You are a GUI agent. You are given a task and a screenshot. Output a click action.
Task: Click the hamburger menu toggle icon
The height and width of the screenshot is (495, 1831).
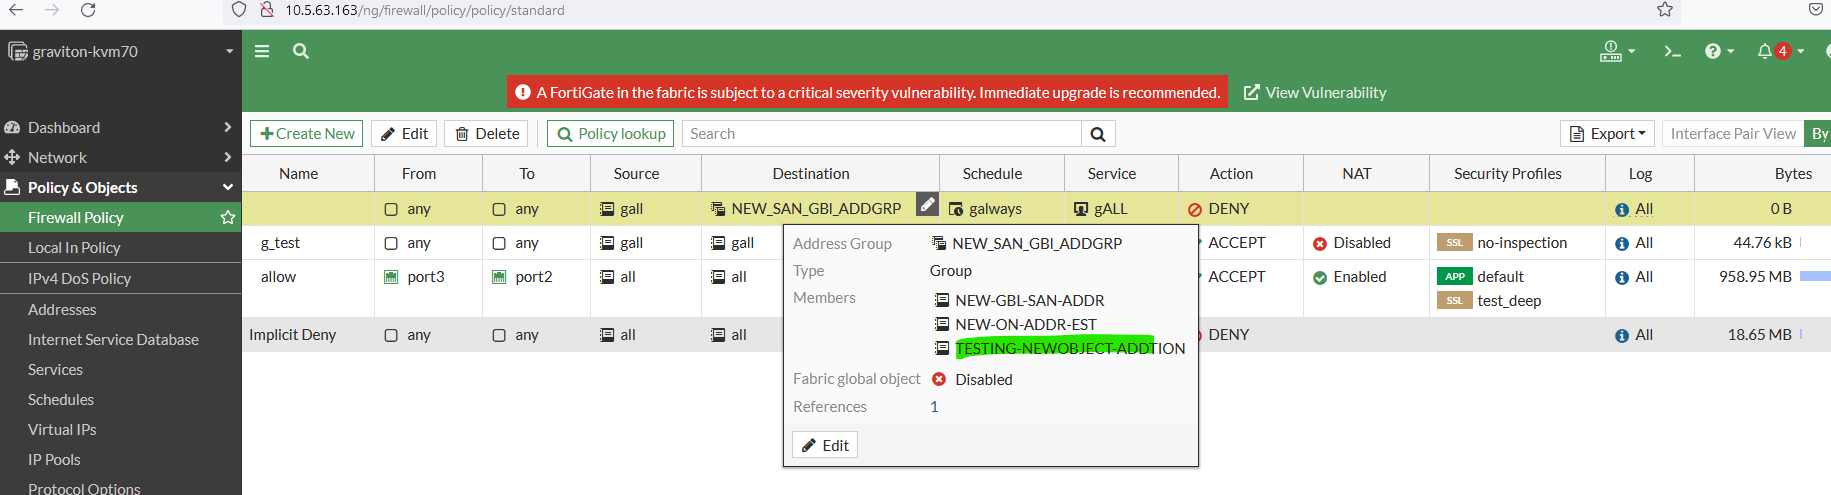pyautogui.click(x=262, y=51)
